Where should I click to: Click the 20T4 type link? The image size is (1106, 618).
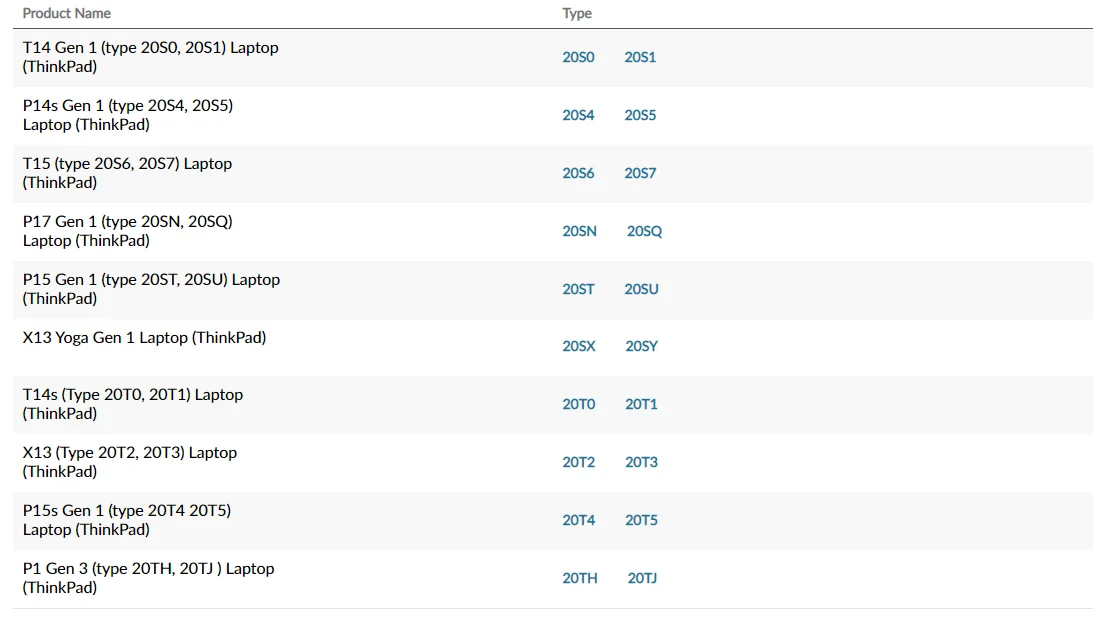[578, 520]
